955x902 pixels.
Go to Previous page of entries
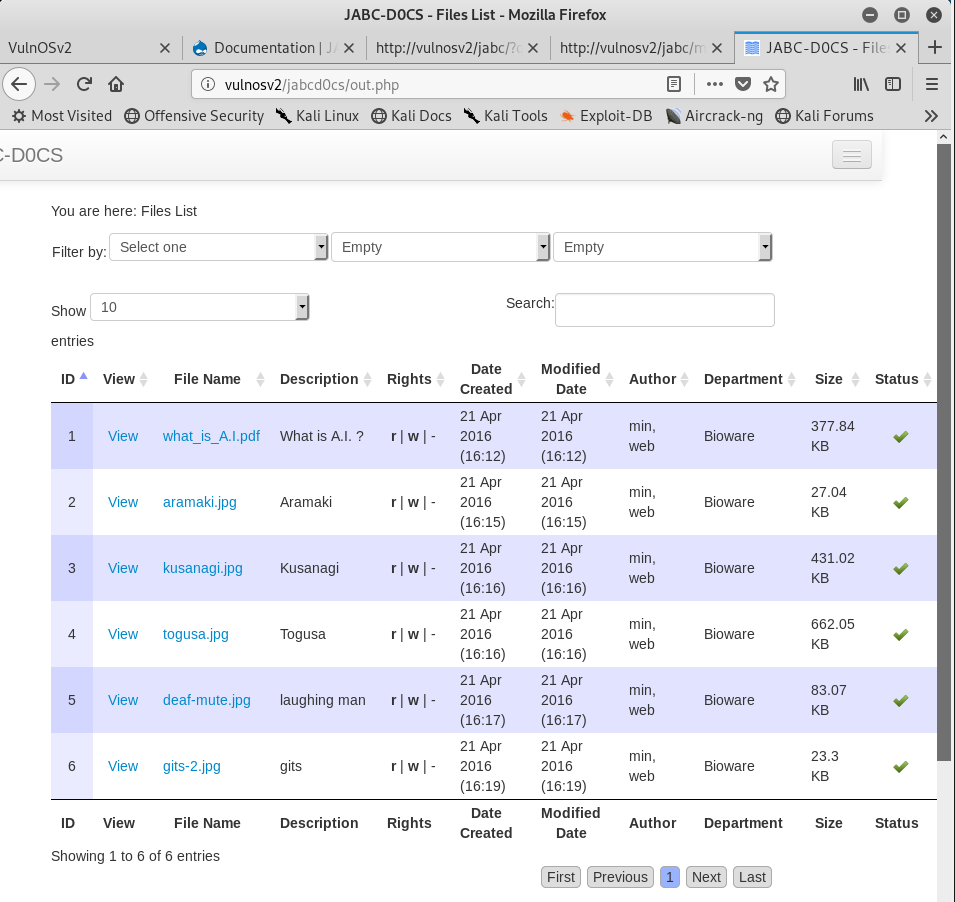620,877
